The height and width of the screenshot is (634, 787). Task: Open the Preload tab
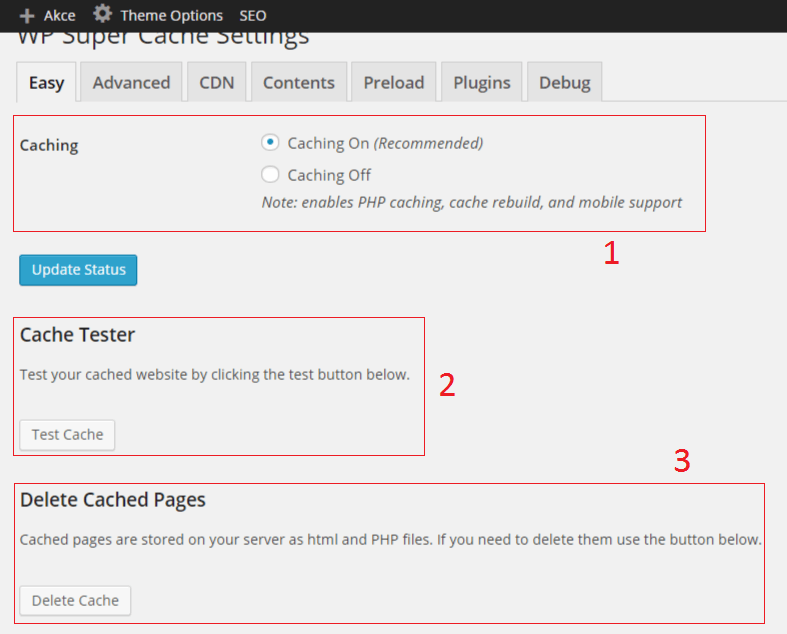(394, 82)
